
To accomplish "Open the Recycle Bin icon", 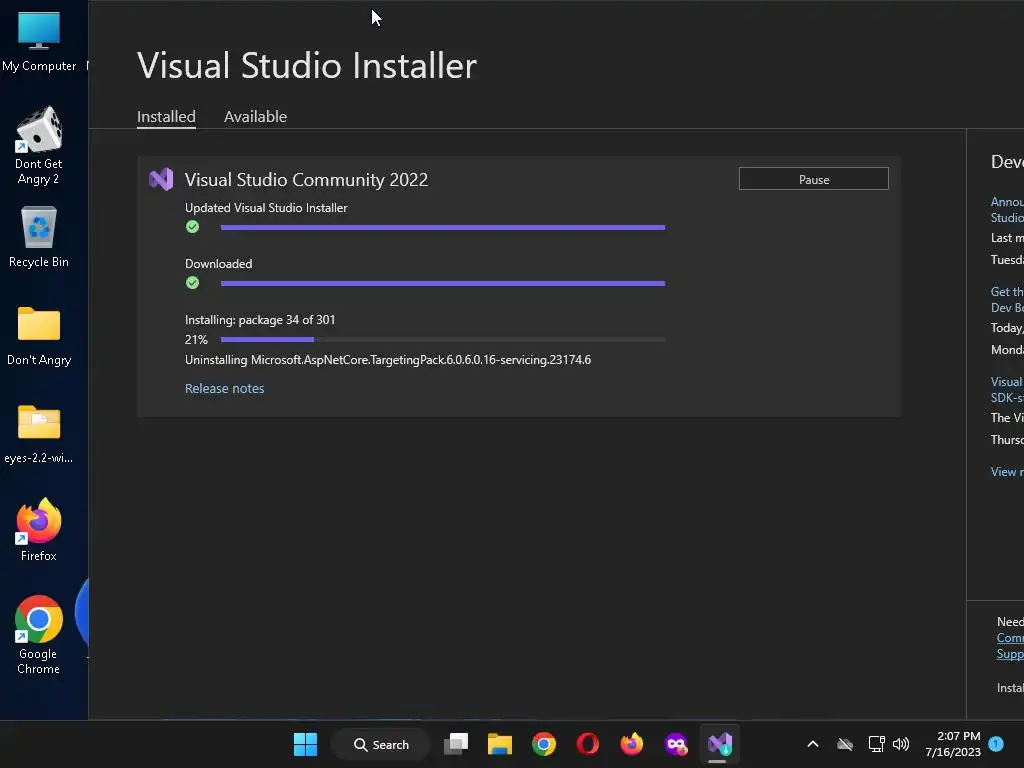I will 39,236.
